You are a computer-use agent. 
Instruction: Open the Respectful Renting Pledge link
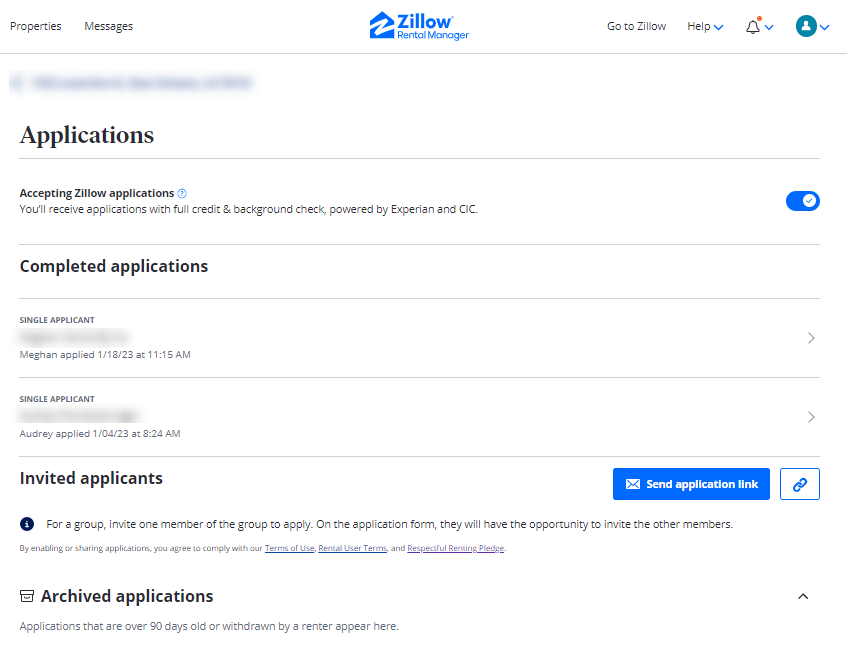[x=455, y=548]
